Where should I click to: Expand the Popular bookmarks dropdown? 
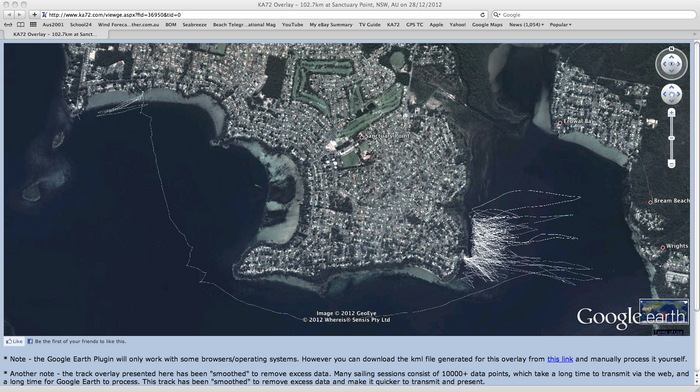(x=560, y=25)
